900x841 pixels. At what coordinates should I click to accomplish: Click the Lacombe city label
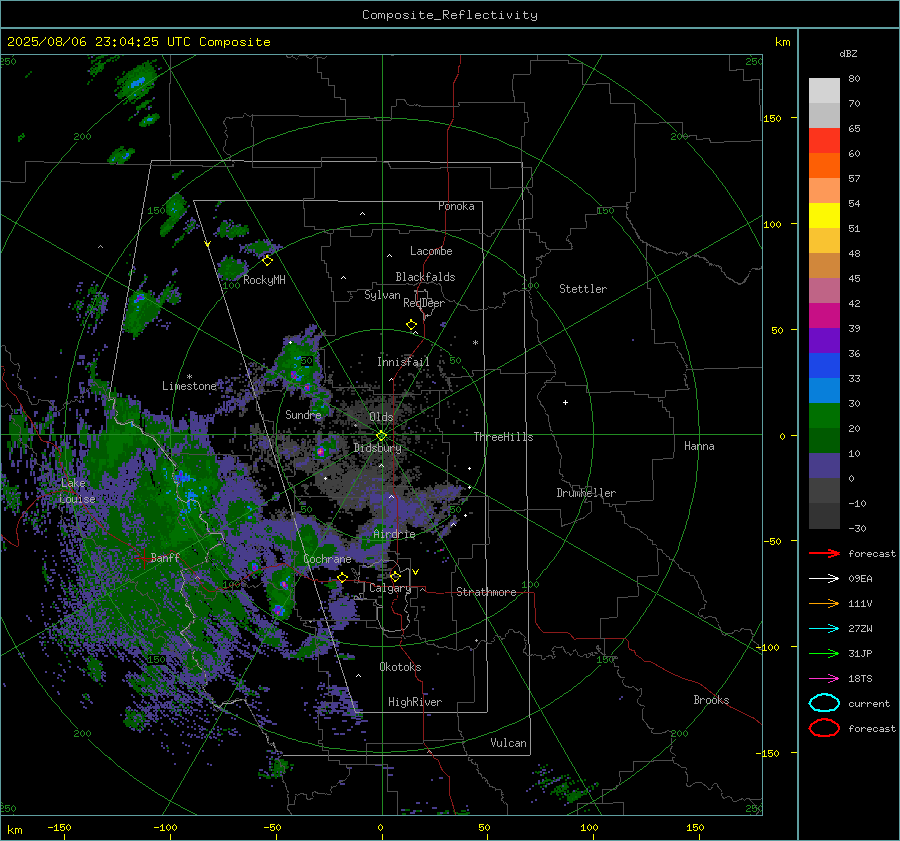pyautogui.click(x=431, y=251)
